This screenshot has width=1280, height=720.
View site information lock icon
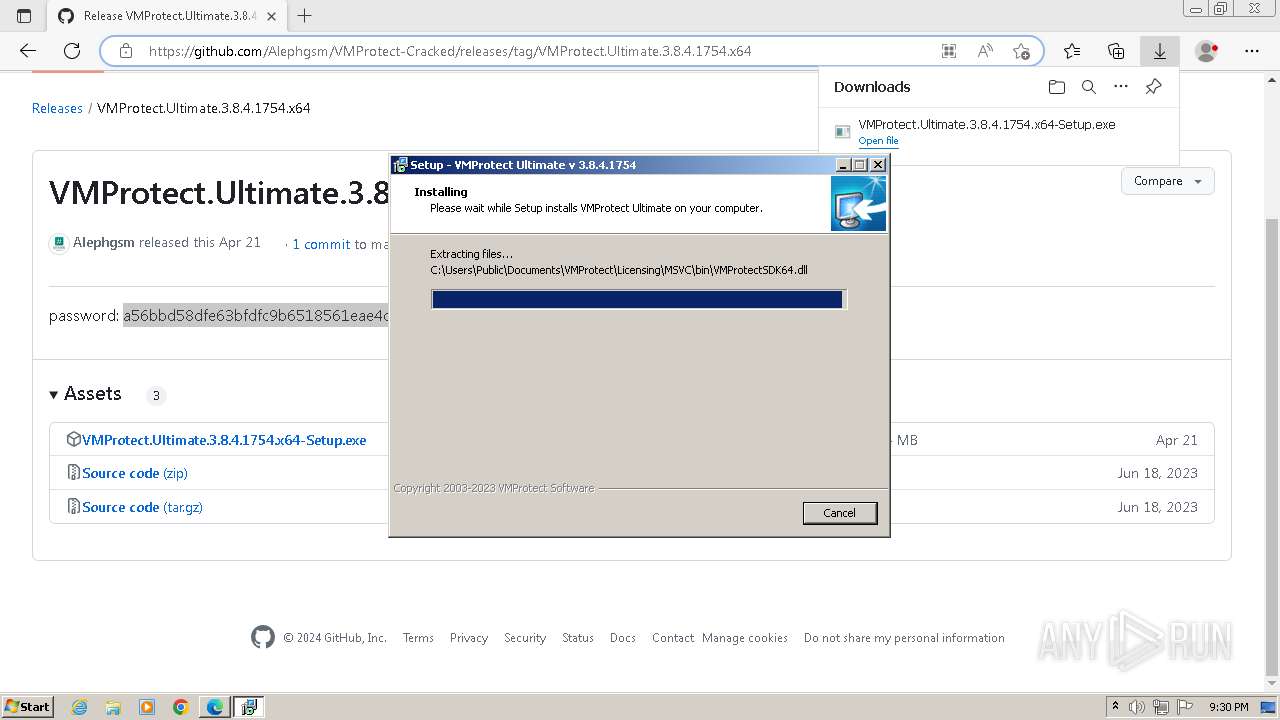(x=126, y=51)
